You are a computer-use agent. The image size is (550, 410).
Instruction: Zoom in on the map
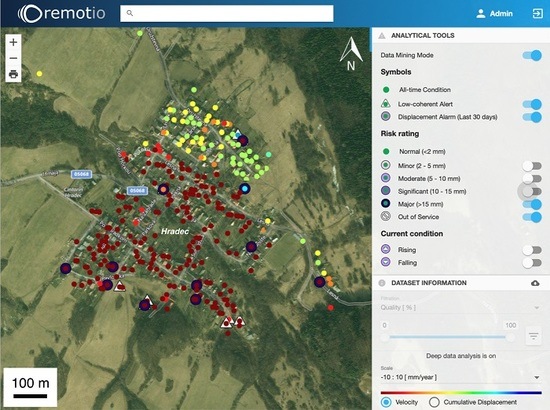pos(13,42)
